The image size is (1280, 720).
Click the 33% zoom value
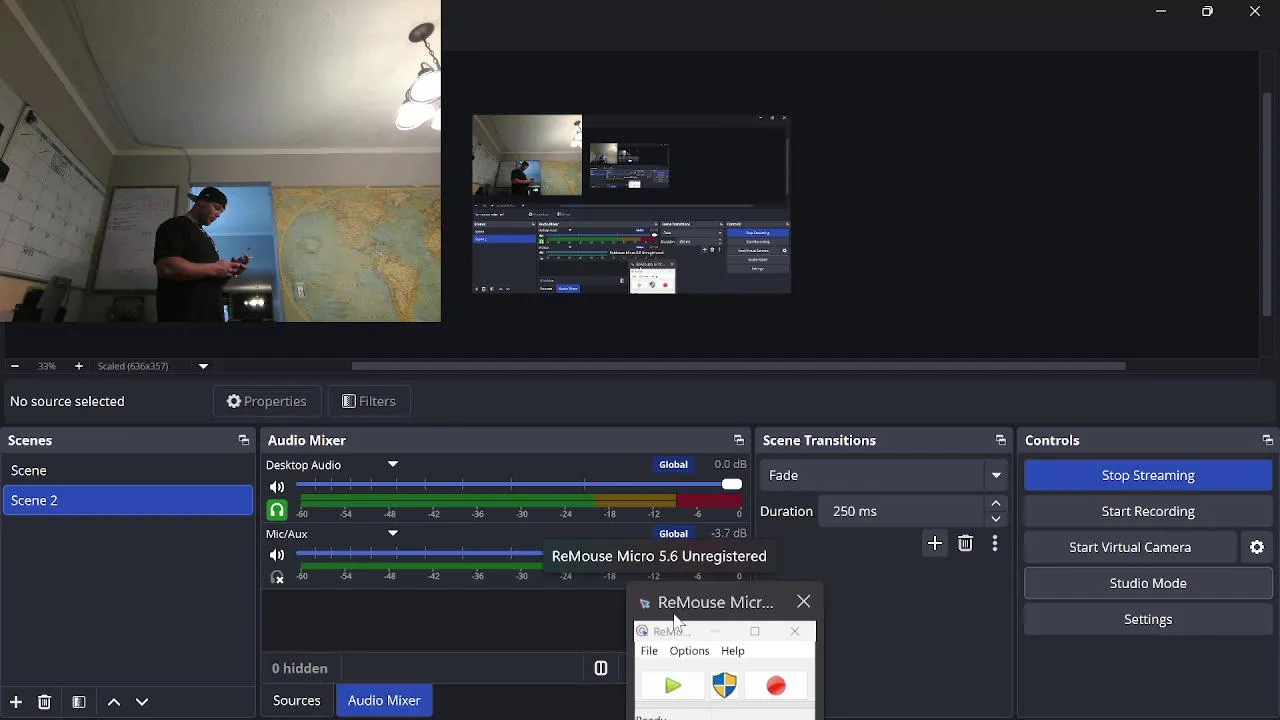(47, 366)
